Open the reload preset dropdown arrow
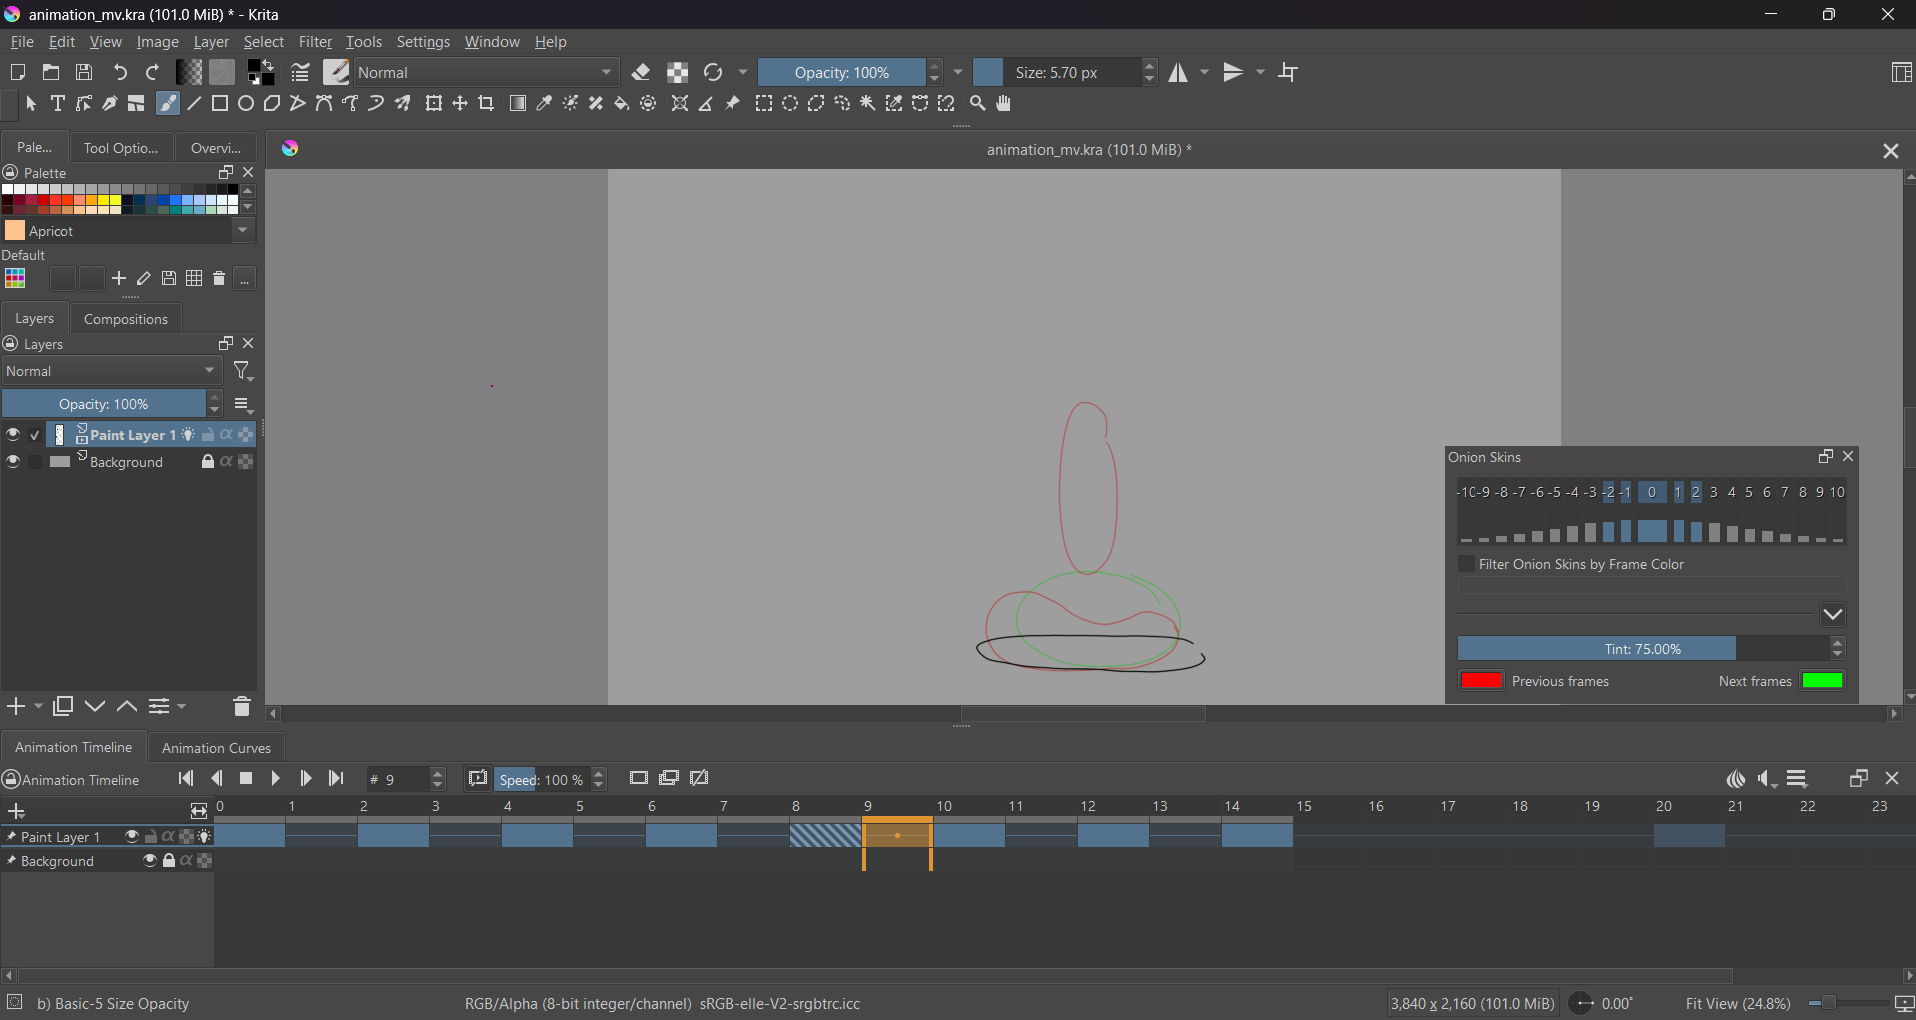The width and height of the screenshot is (1916, 1020). (x=743, y=73)
